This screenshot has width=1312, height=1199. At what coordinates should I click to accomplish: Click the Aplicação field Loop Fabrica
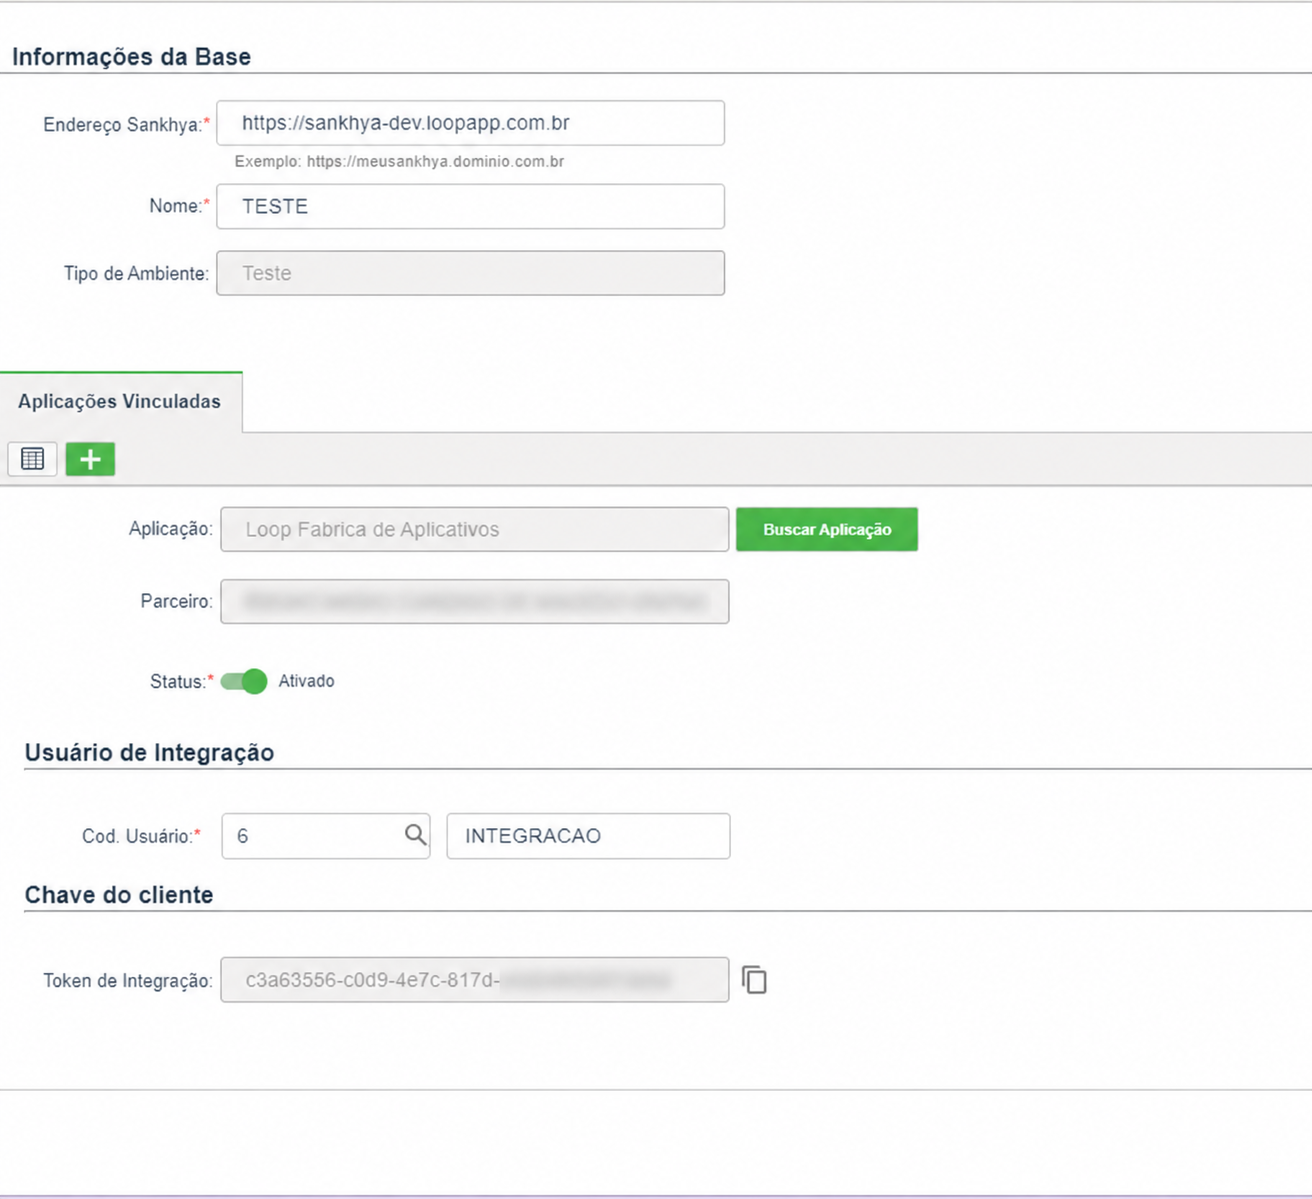coord(475,529)
